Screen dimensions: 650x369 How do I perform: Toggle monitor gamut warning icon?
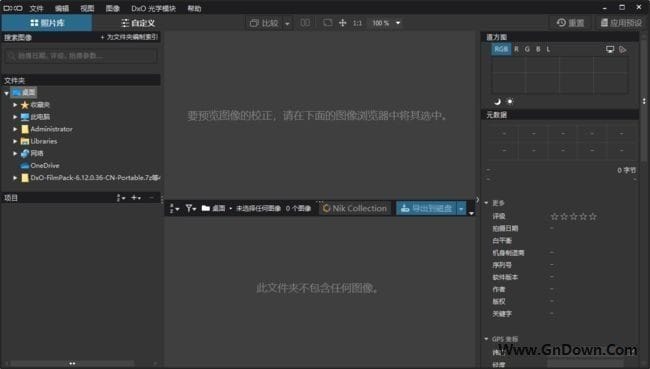(x=610, y=49)
